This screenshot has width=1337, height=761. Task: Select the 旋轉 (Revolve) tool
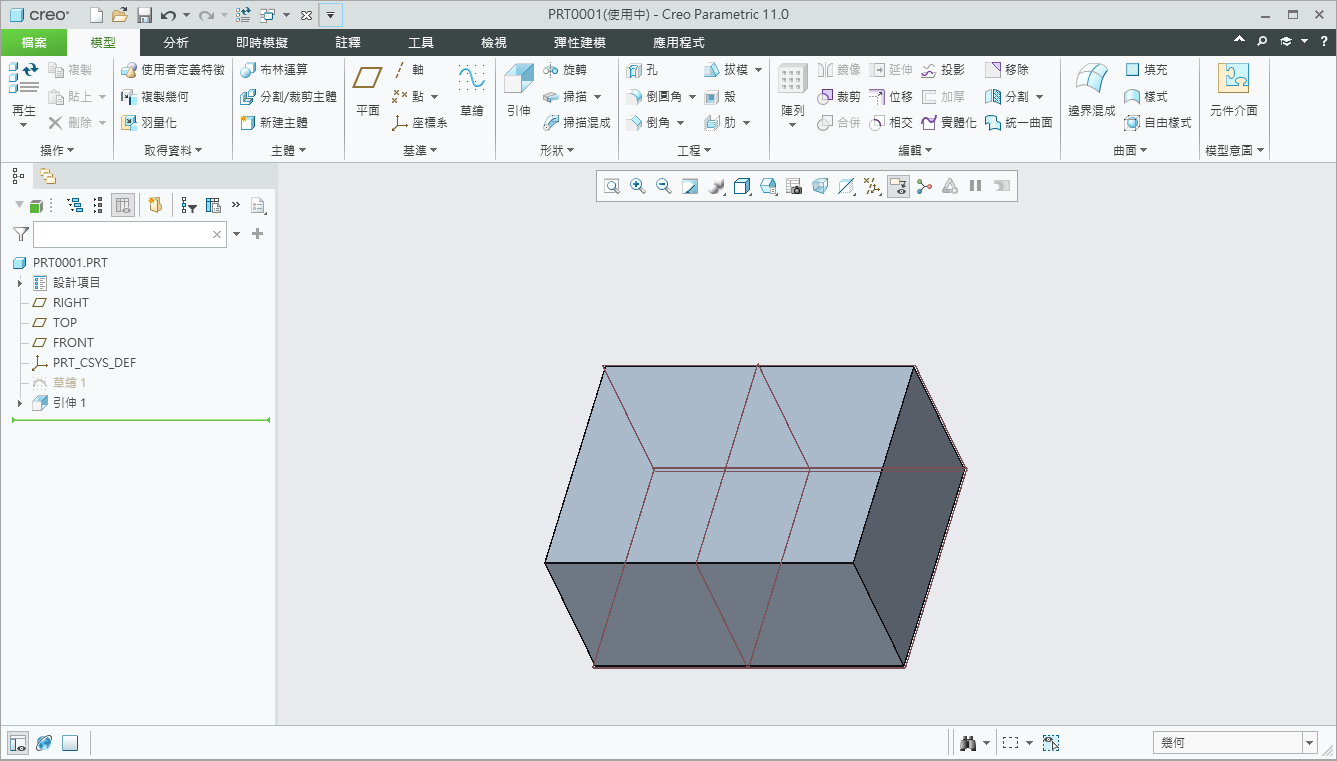pyautogui.click(x=565, y=70)
